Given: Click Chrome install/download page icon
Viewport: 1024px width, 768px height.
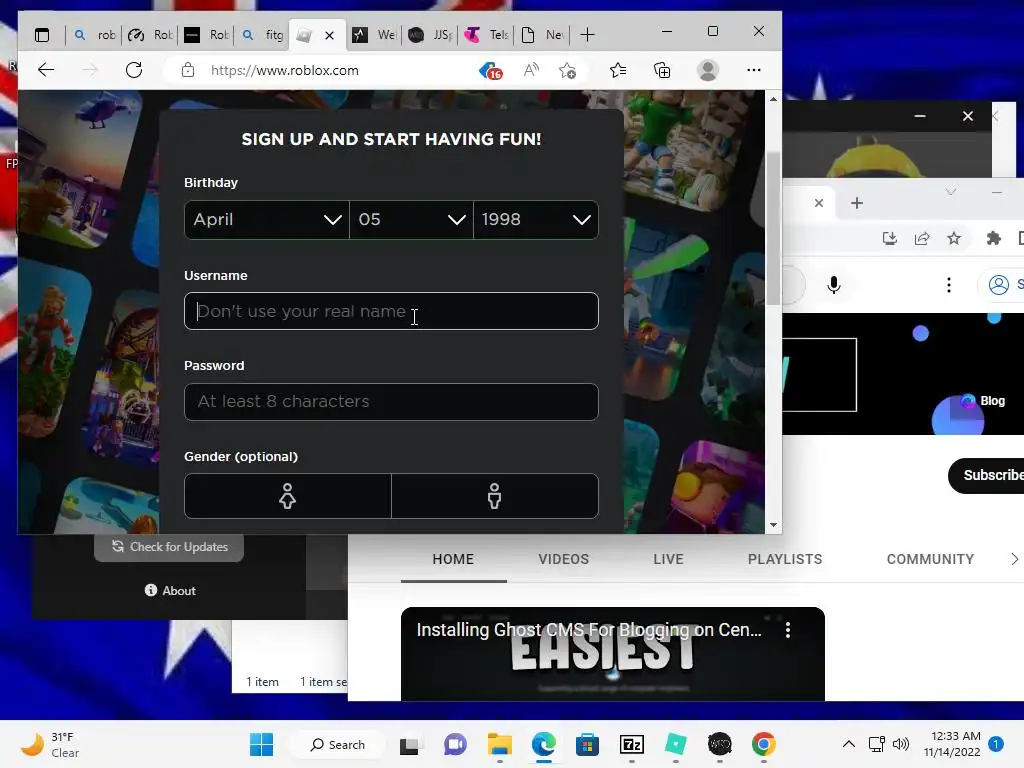Looking at the screenshot, I should click(889, 238).
